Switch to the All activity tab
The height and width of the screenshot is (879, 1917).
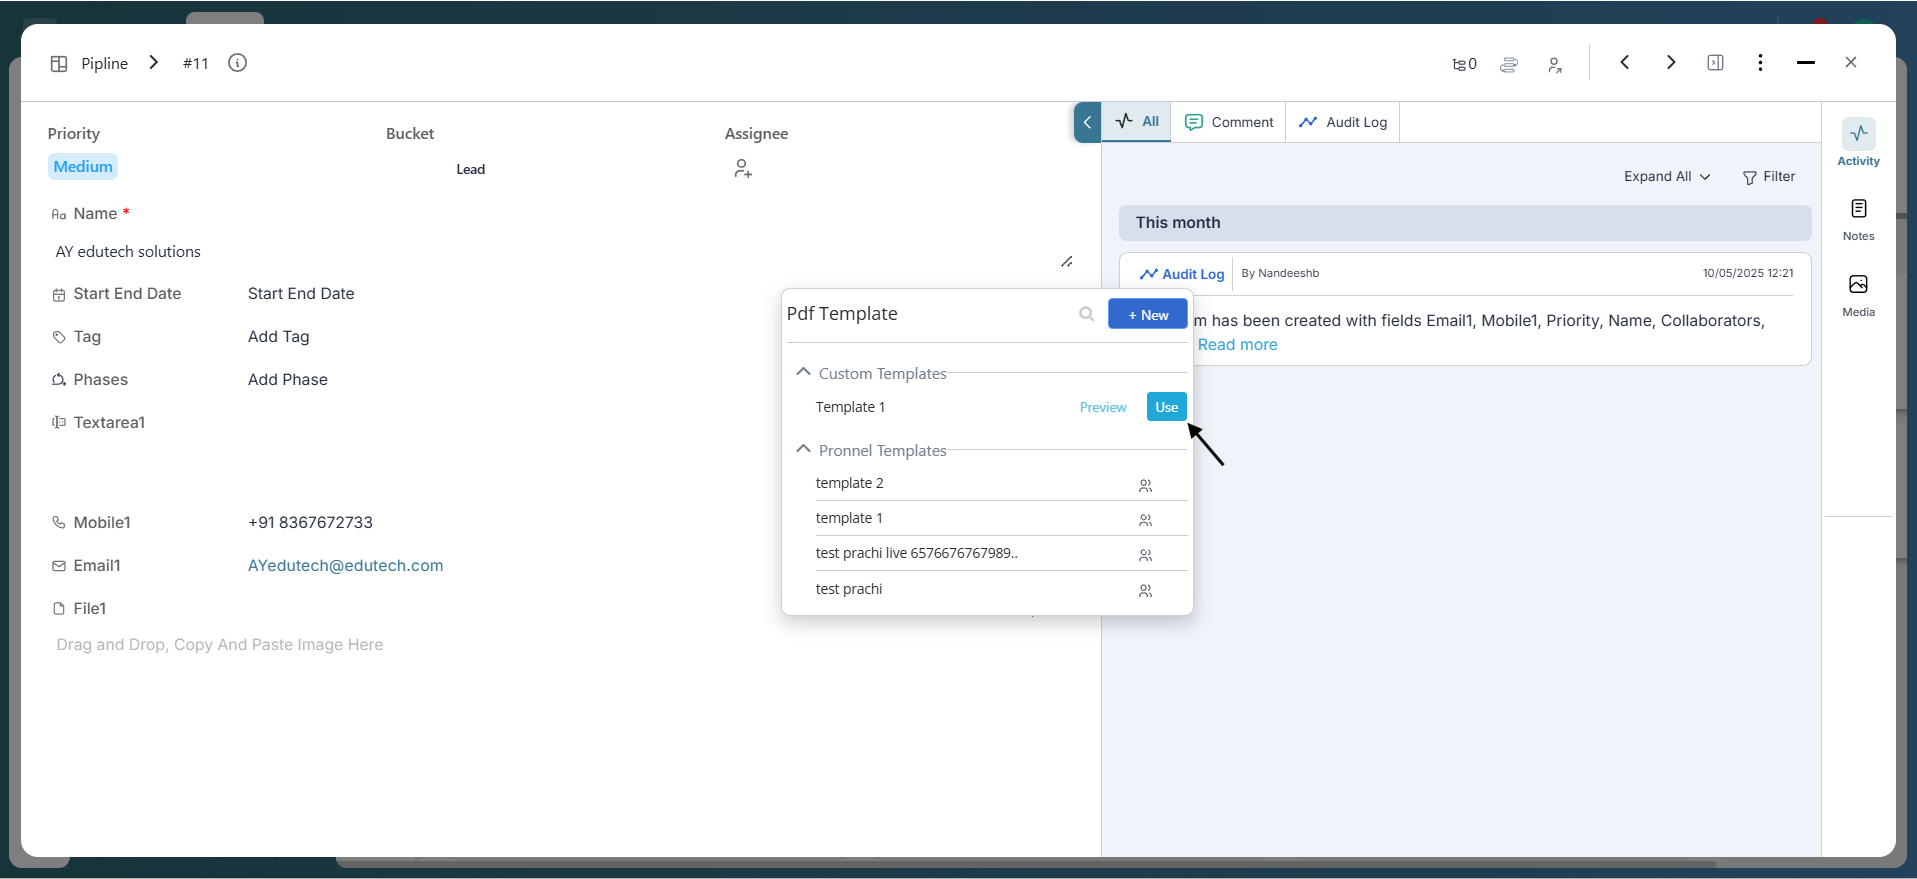click(1137, 122)
